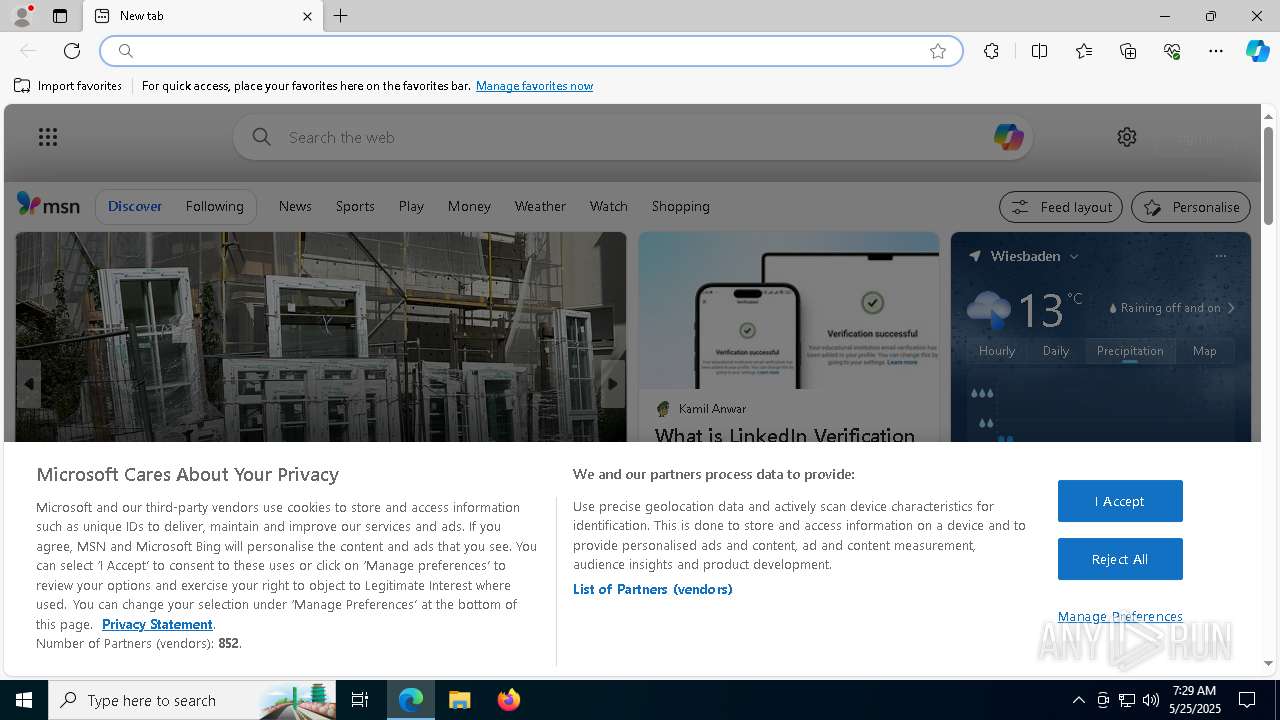
Task: Select the Precipitation weather tab
Action: tap(1130, 351)
